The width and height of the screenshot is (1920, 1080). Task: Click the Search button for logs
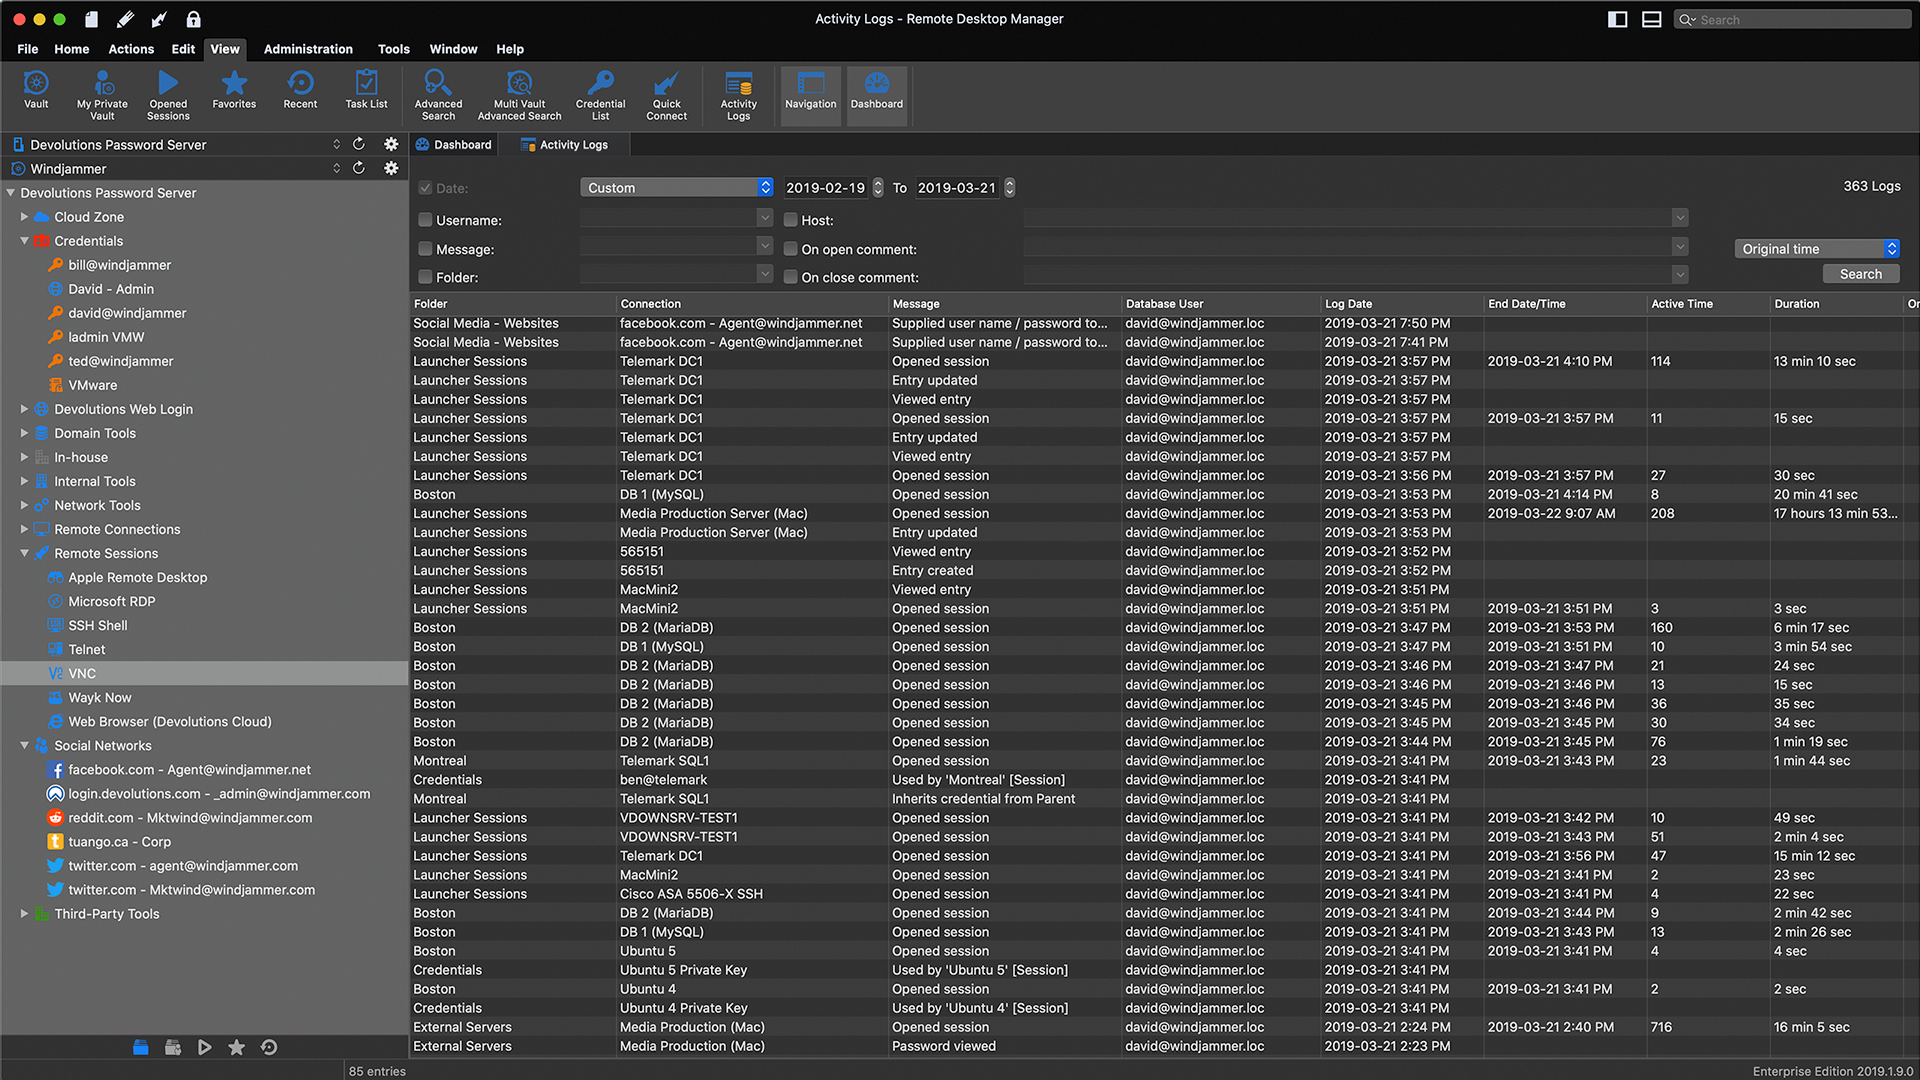coord(1859,274)
